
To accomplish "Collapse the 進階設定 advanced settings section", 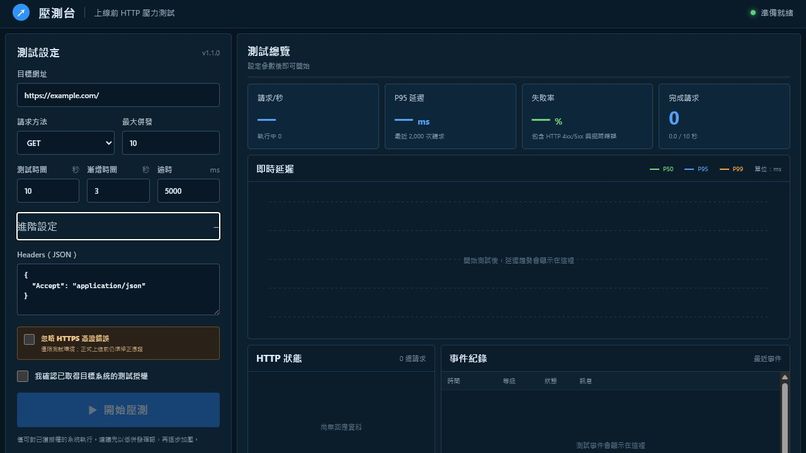I will (118, 226).
